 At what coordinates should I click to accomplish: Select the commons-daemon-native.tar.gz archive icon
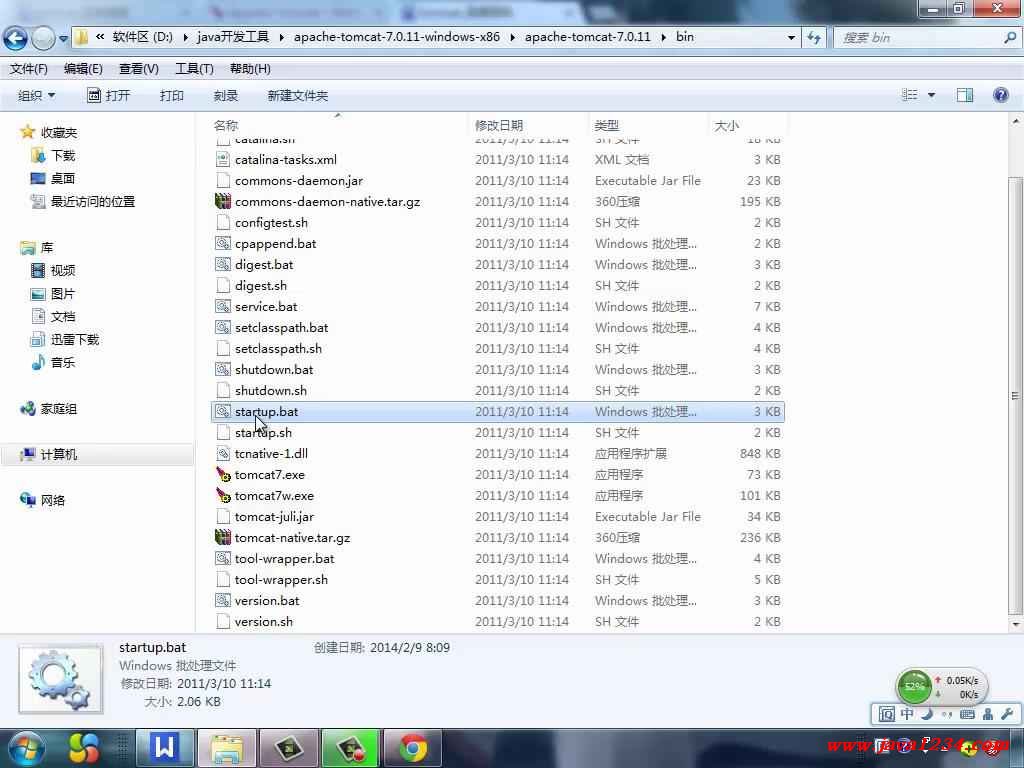coord(223,202)
